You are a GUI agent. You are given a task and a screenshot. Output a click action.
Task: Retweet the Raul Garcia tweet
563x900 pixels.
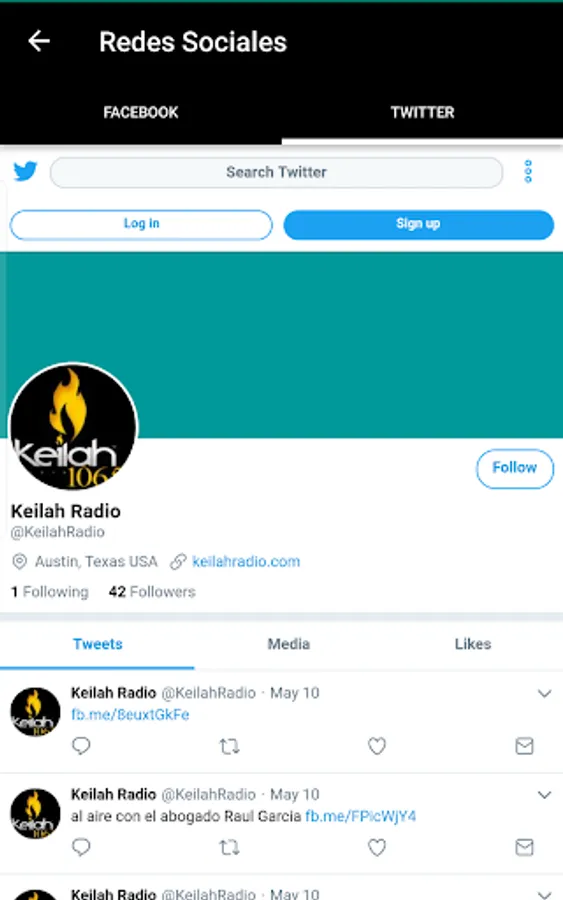coord(229,847)
